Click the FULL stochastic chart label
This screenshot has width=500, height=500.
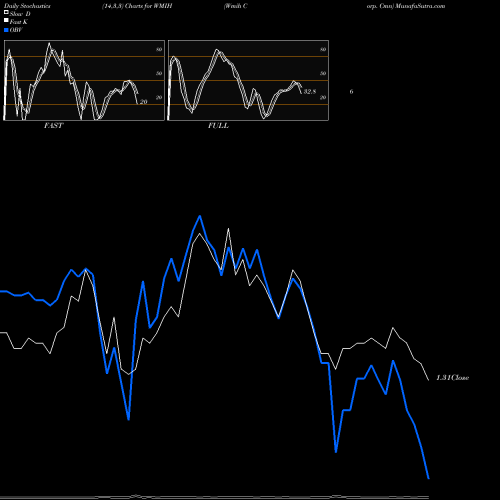pyautogui.click(x=218, y=126)
